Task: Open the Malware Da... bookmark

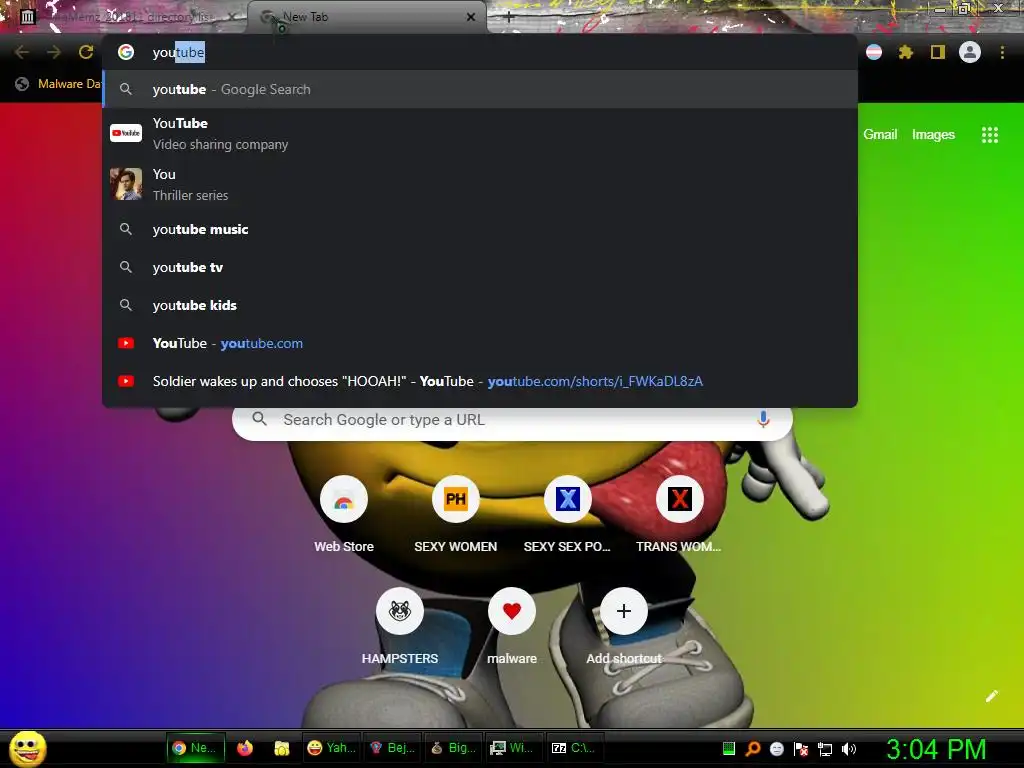Action: [59, 84]
